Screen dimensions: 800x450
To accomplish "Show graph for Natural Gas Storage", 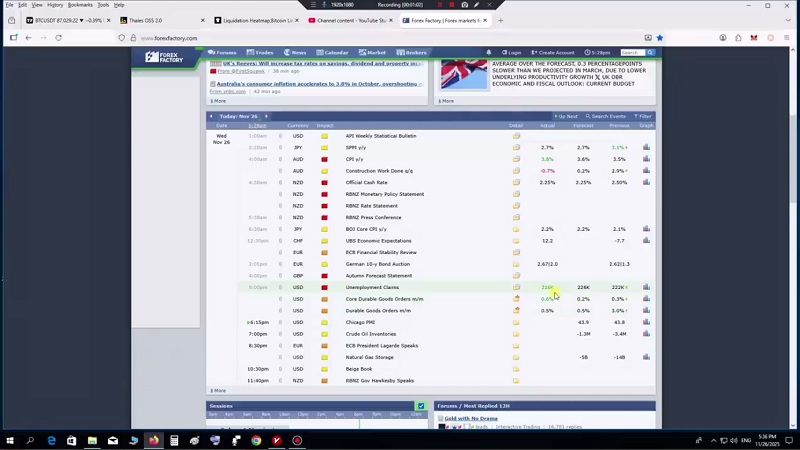I will coord(646,357).
